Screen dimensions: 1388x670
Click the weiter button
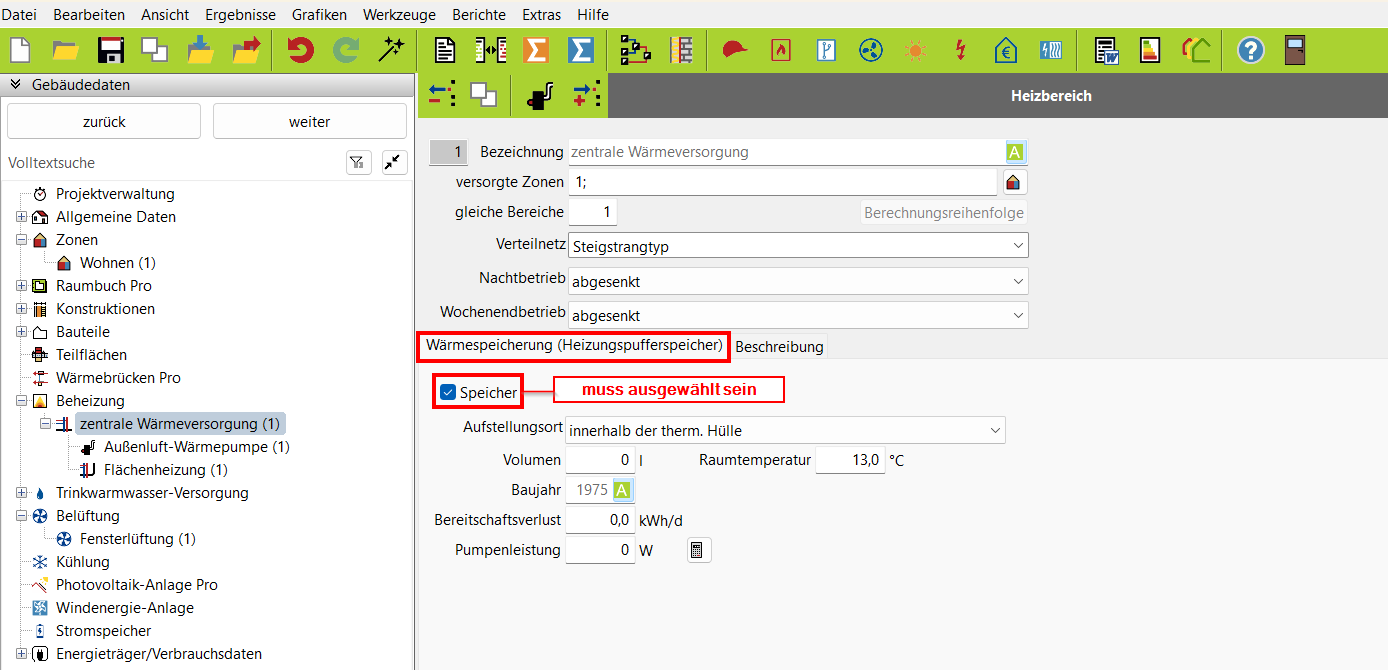point(309,122)
